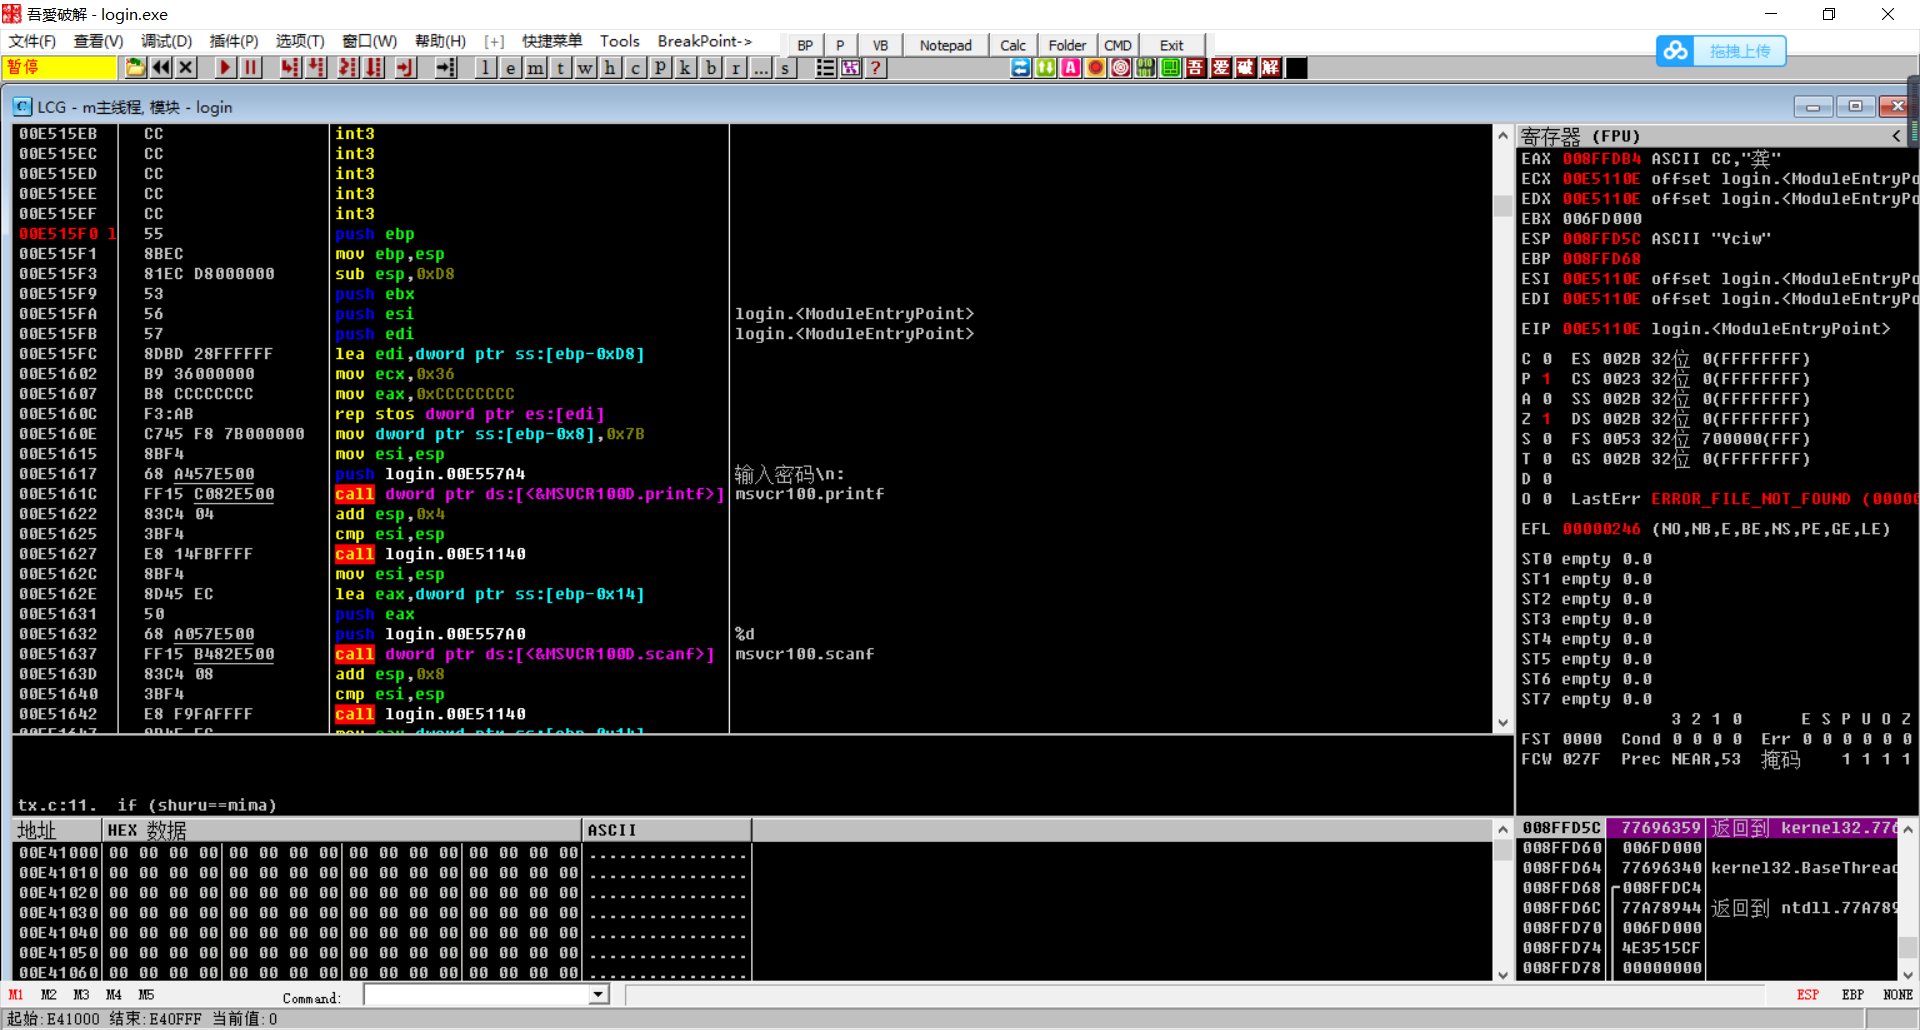This screenshot has width=1920, height=1030.
Task: Click the Trace Over toolbar icon
Action: (x=373, y=68)
